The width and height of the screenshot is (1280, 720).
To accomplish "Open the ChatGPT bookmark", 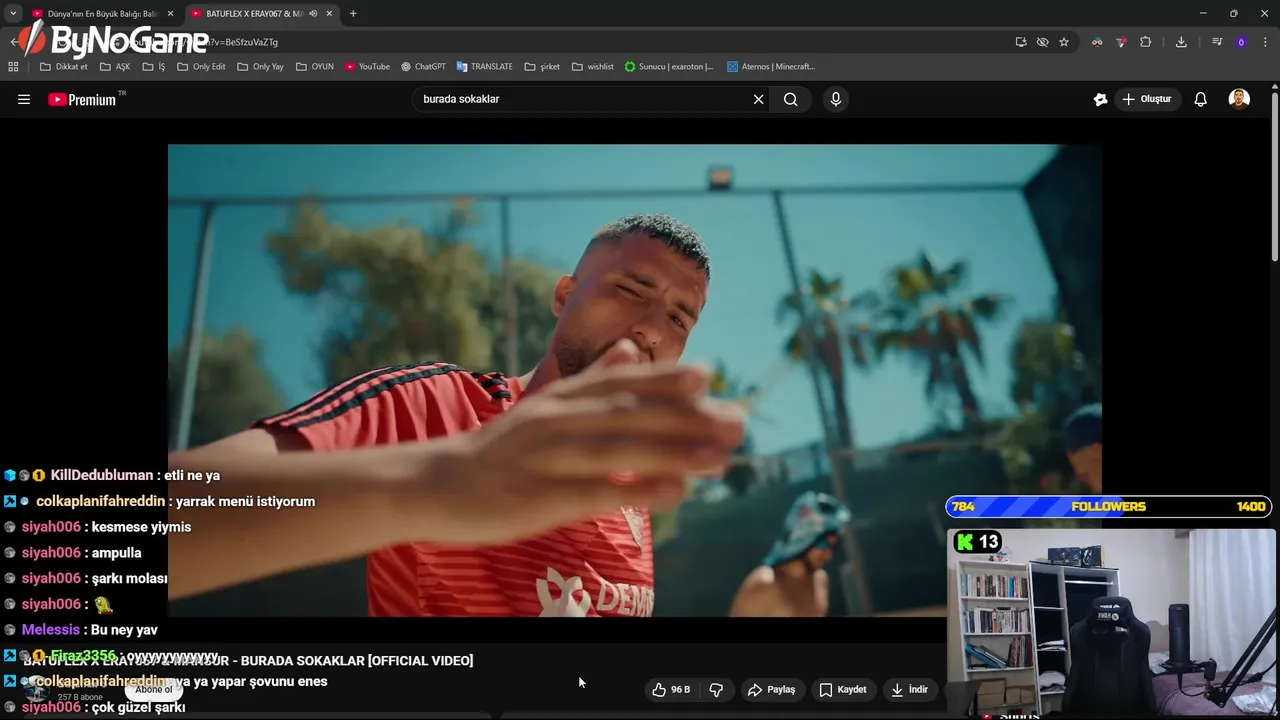I will tap(424, 67).
